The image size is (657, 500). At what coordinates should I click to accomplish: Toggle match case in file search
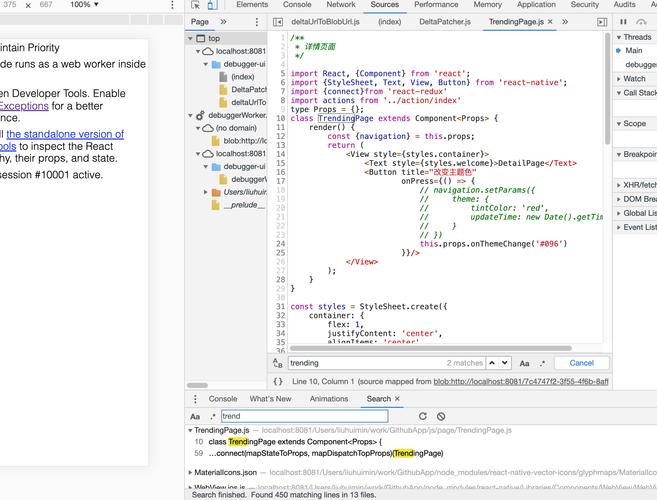coord(524,363)
